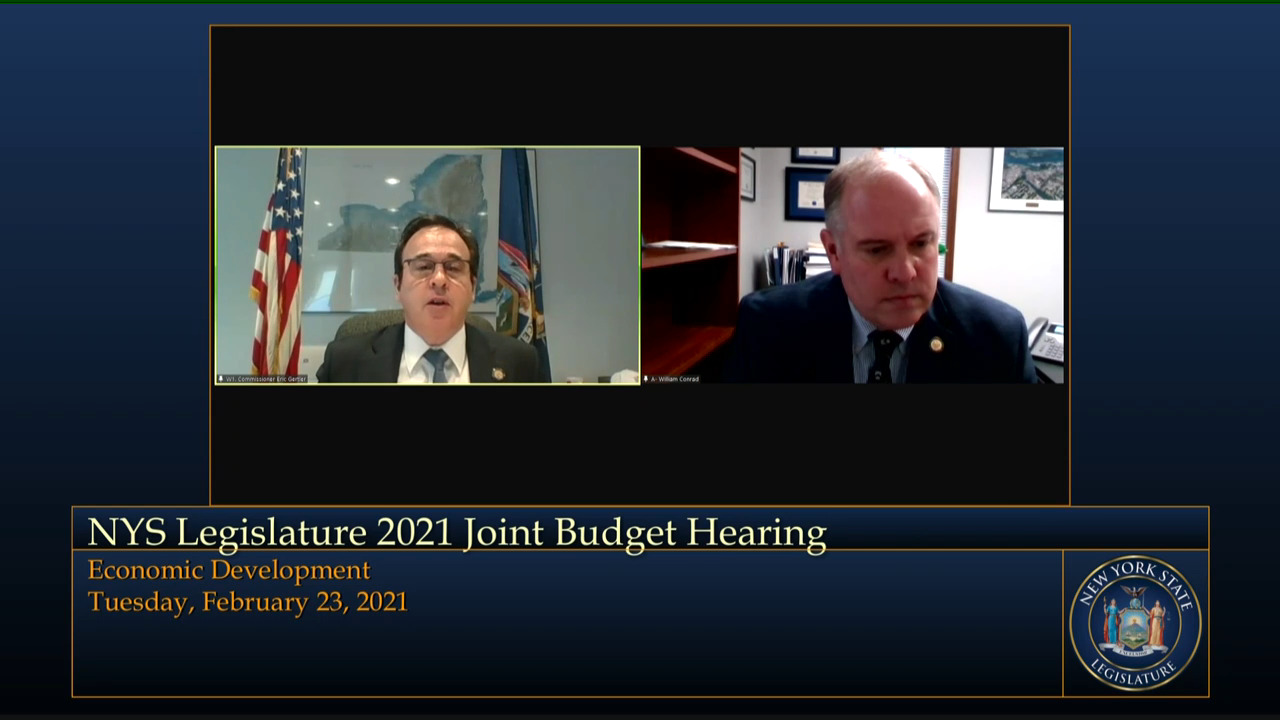Screen dimensions: 1280x720
Task: Click the black area above the video tiles
Action: (x=640, y=85)
